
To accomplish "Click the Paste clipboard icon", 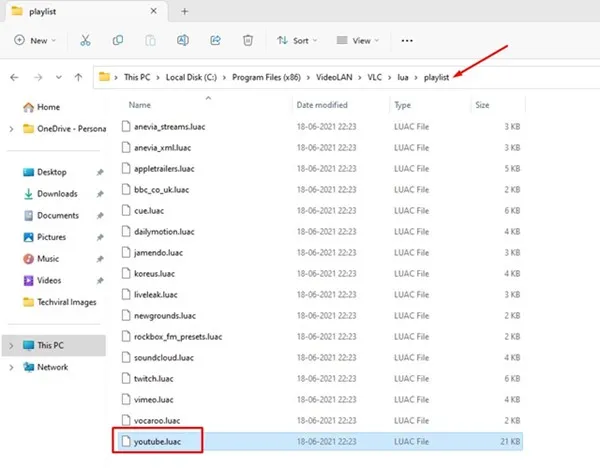I will point(150,40).
